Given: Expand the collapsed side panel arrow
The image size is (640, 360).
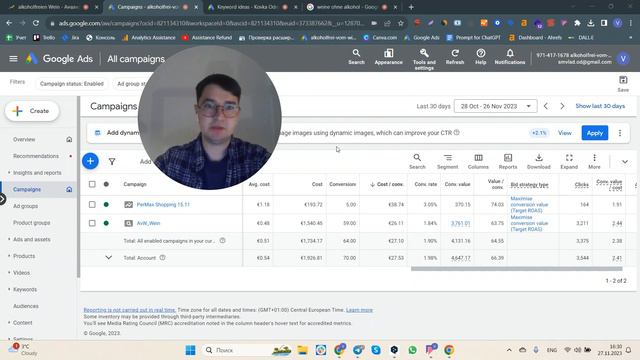Looking at the screenshot, I should [x=2, y=199].
